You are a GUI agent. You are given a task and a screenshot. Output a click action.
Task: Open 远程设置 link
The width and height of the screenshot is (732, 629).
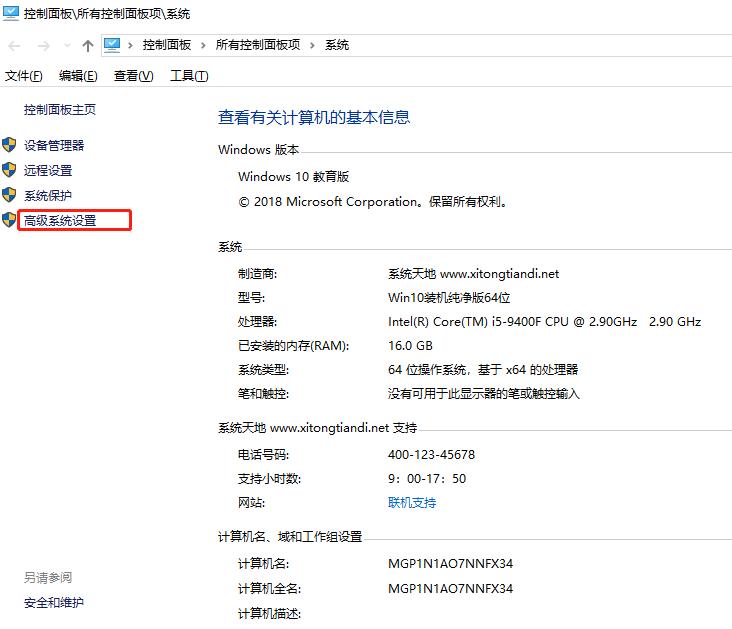tap(48, 170)
